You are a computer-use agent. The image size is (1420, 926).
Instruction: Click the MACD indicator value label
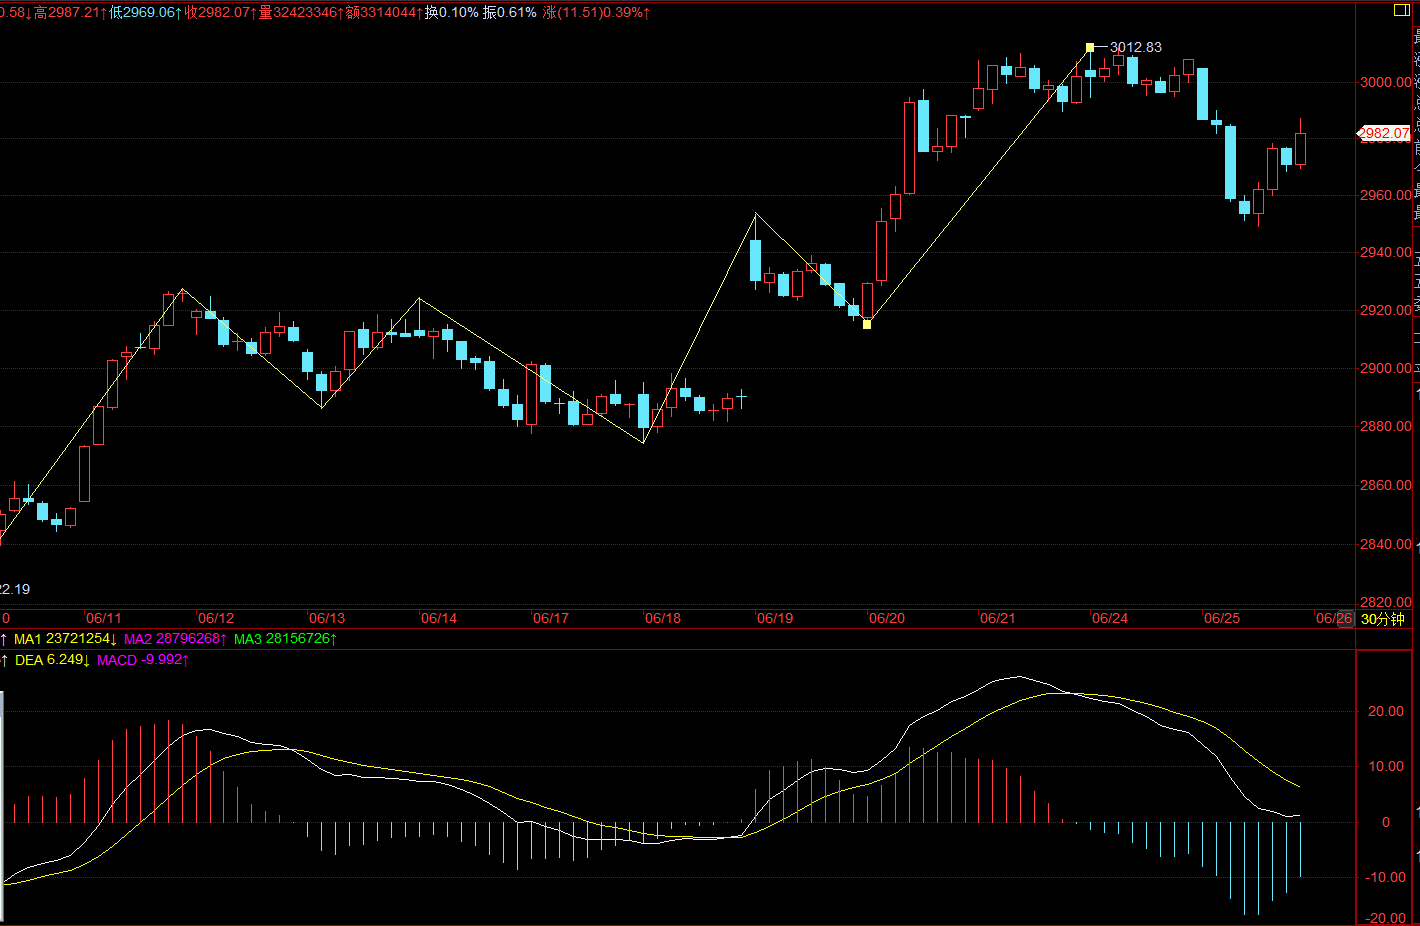(x=143, y=660)
